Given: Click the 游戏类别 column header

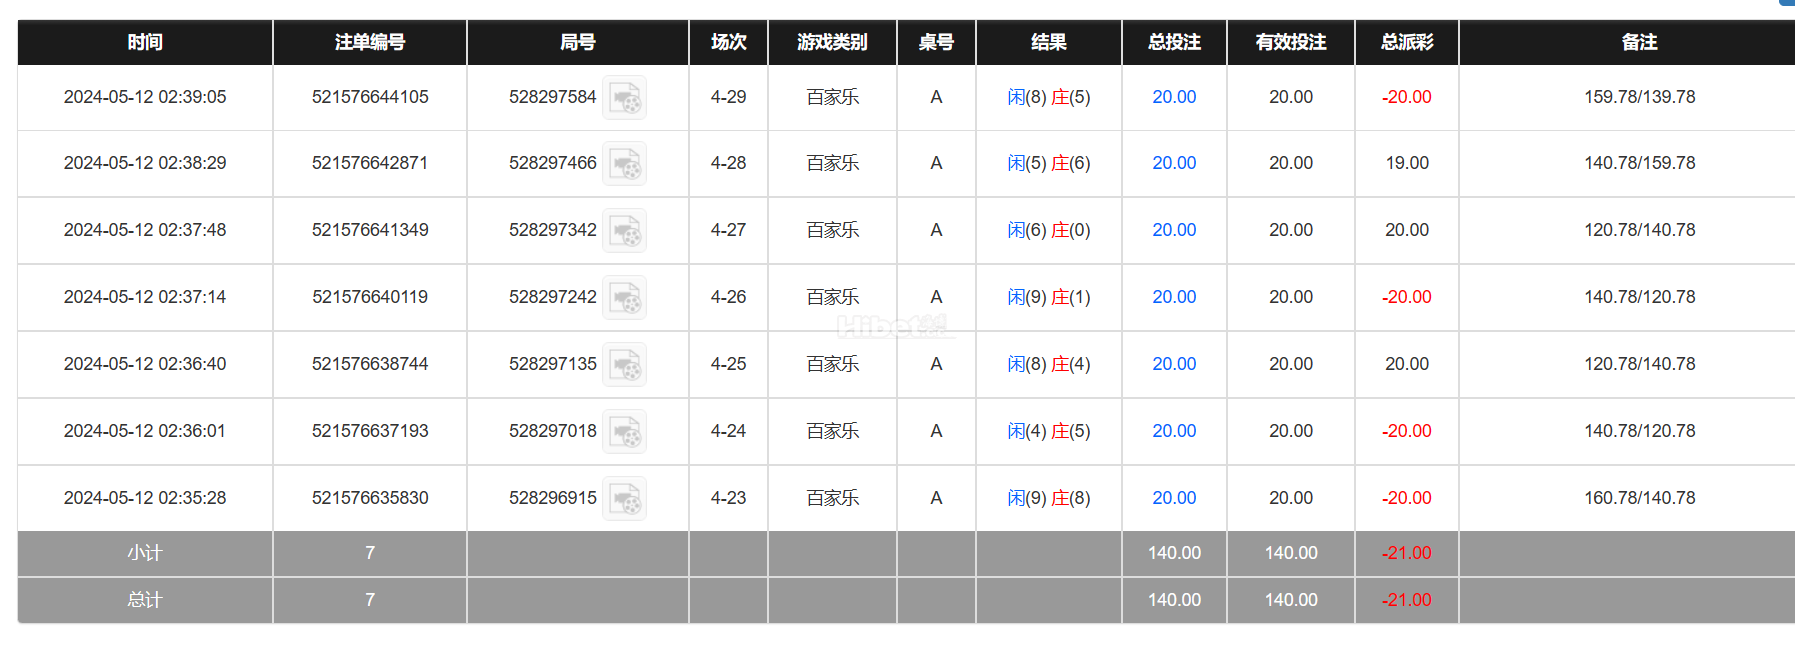Looking at the screenshot, I should click(832, 42).
